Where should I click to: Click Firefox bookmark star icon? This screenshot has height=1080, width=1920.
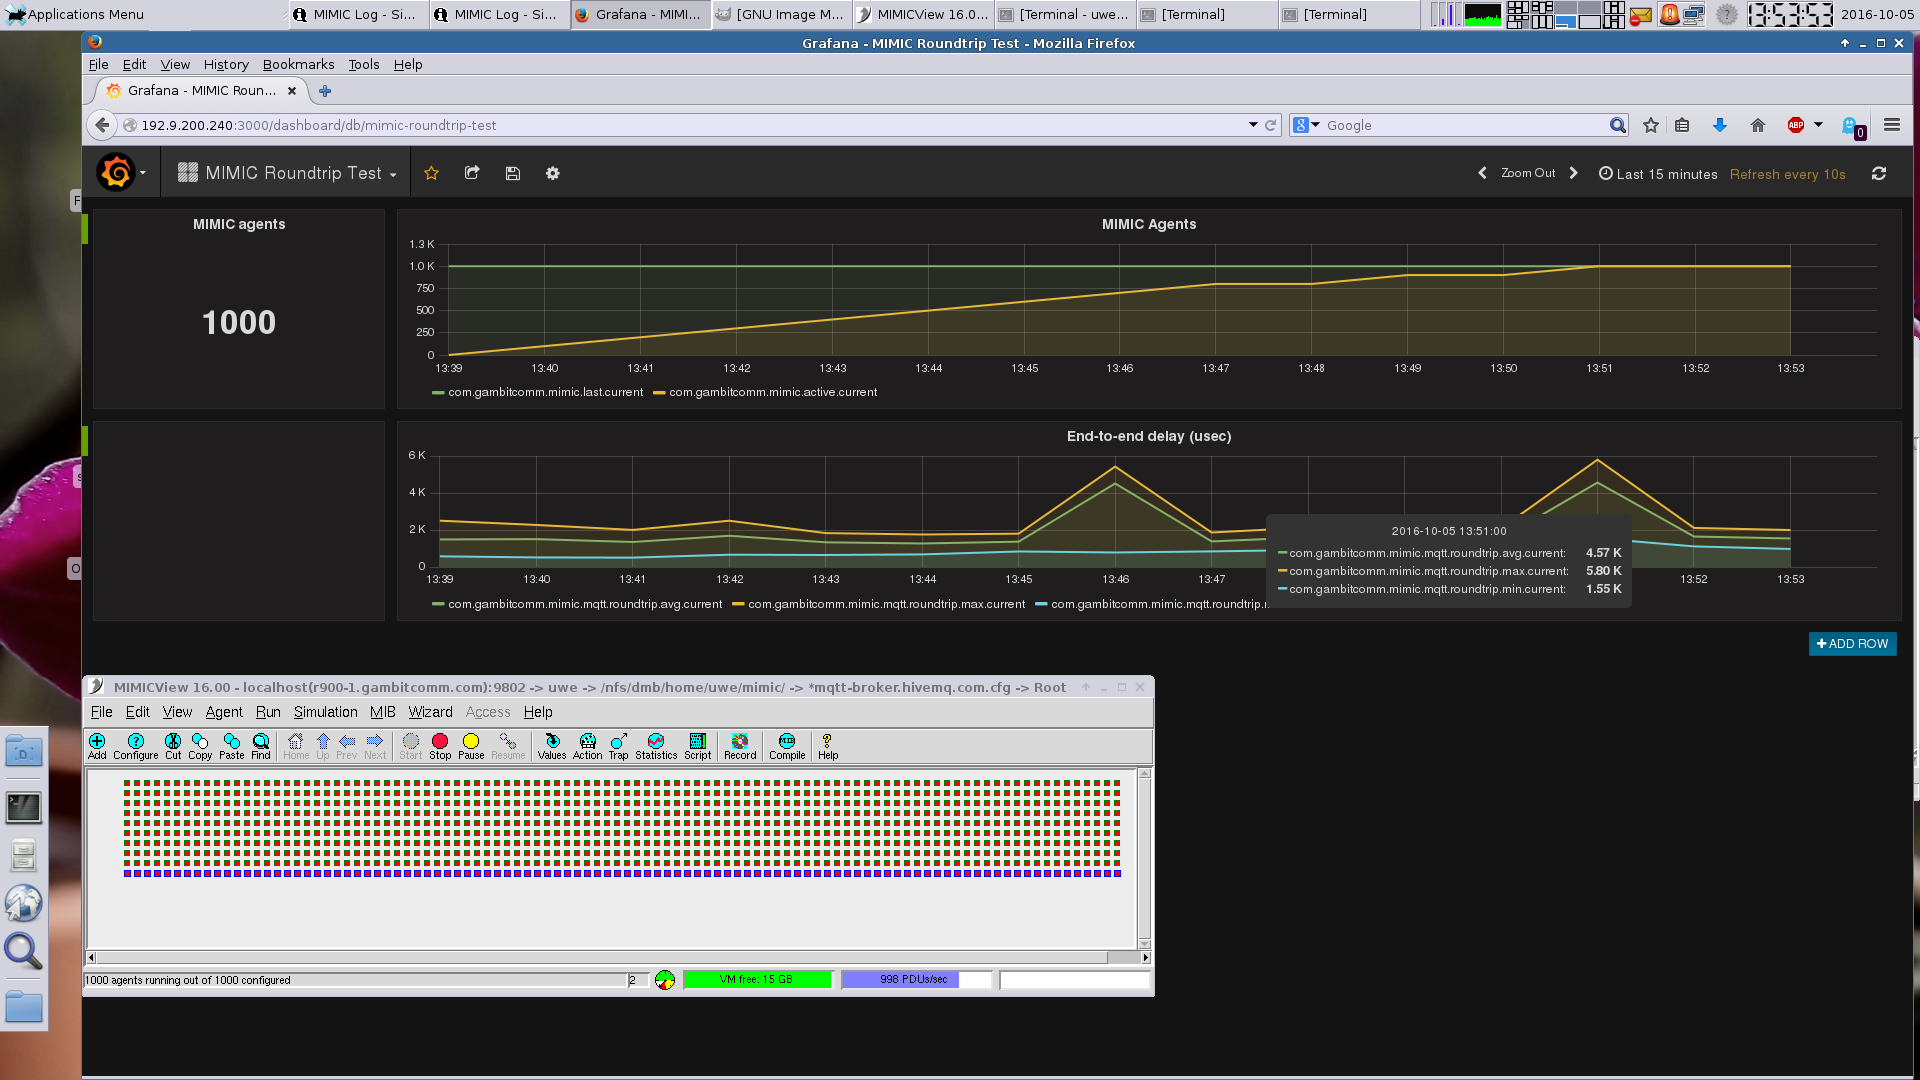click(x=1651, y=125)
